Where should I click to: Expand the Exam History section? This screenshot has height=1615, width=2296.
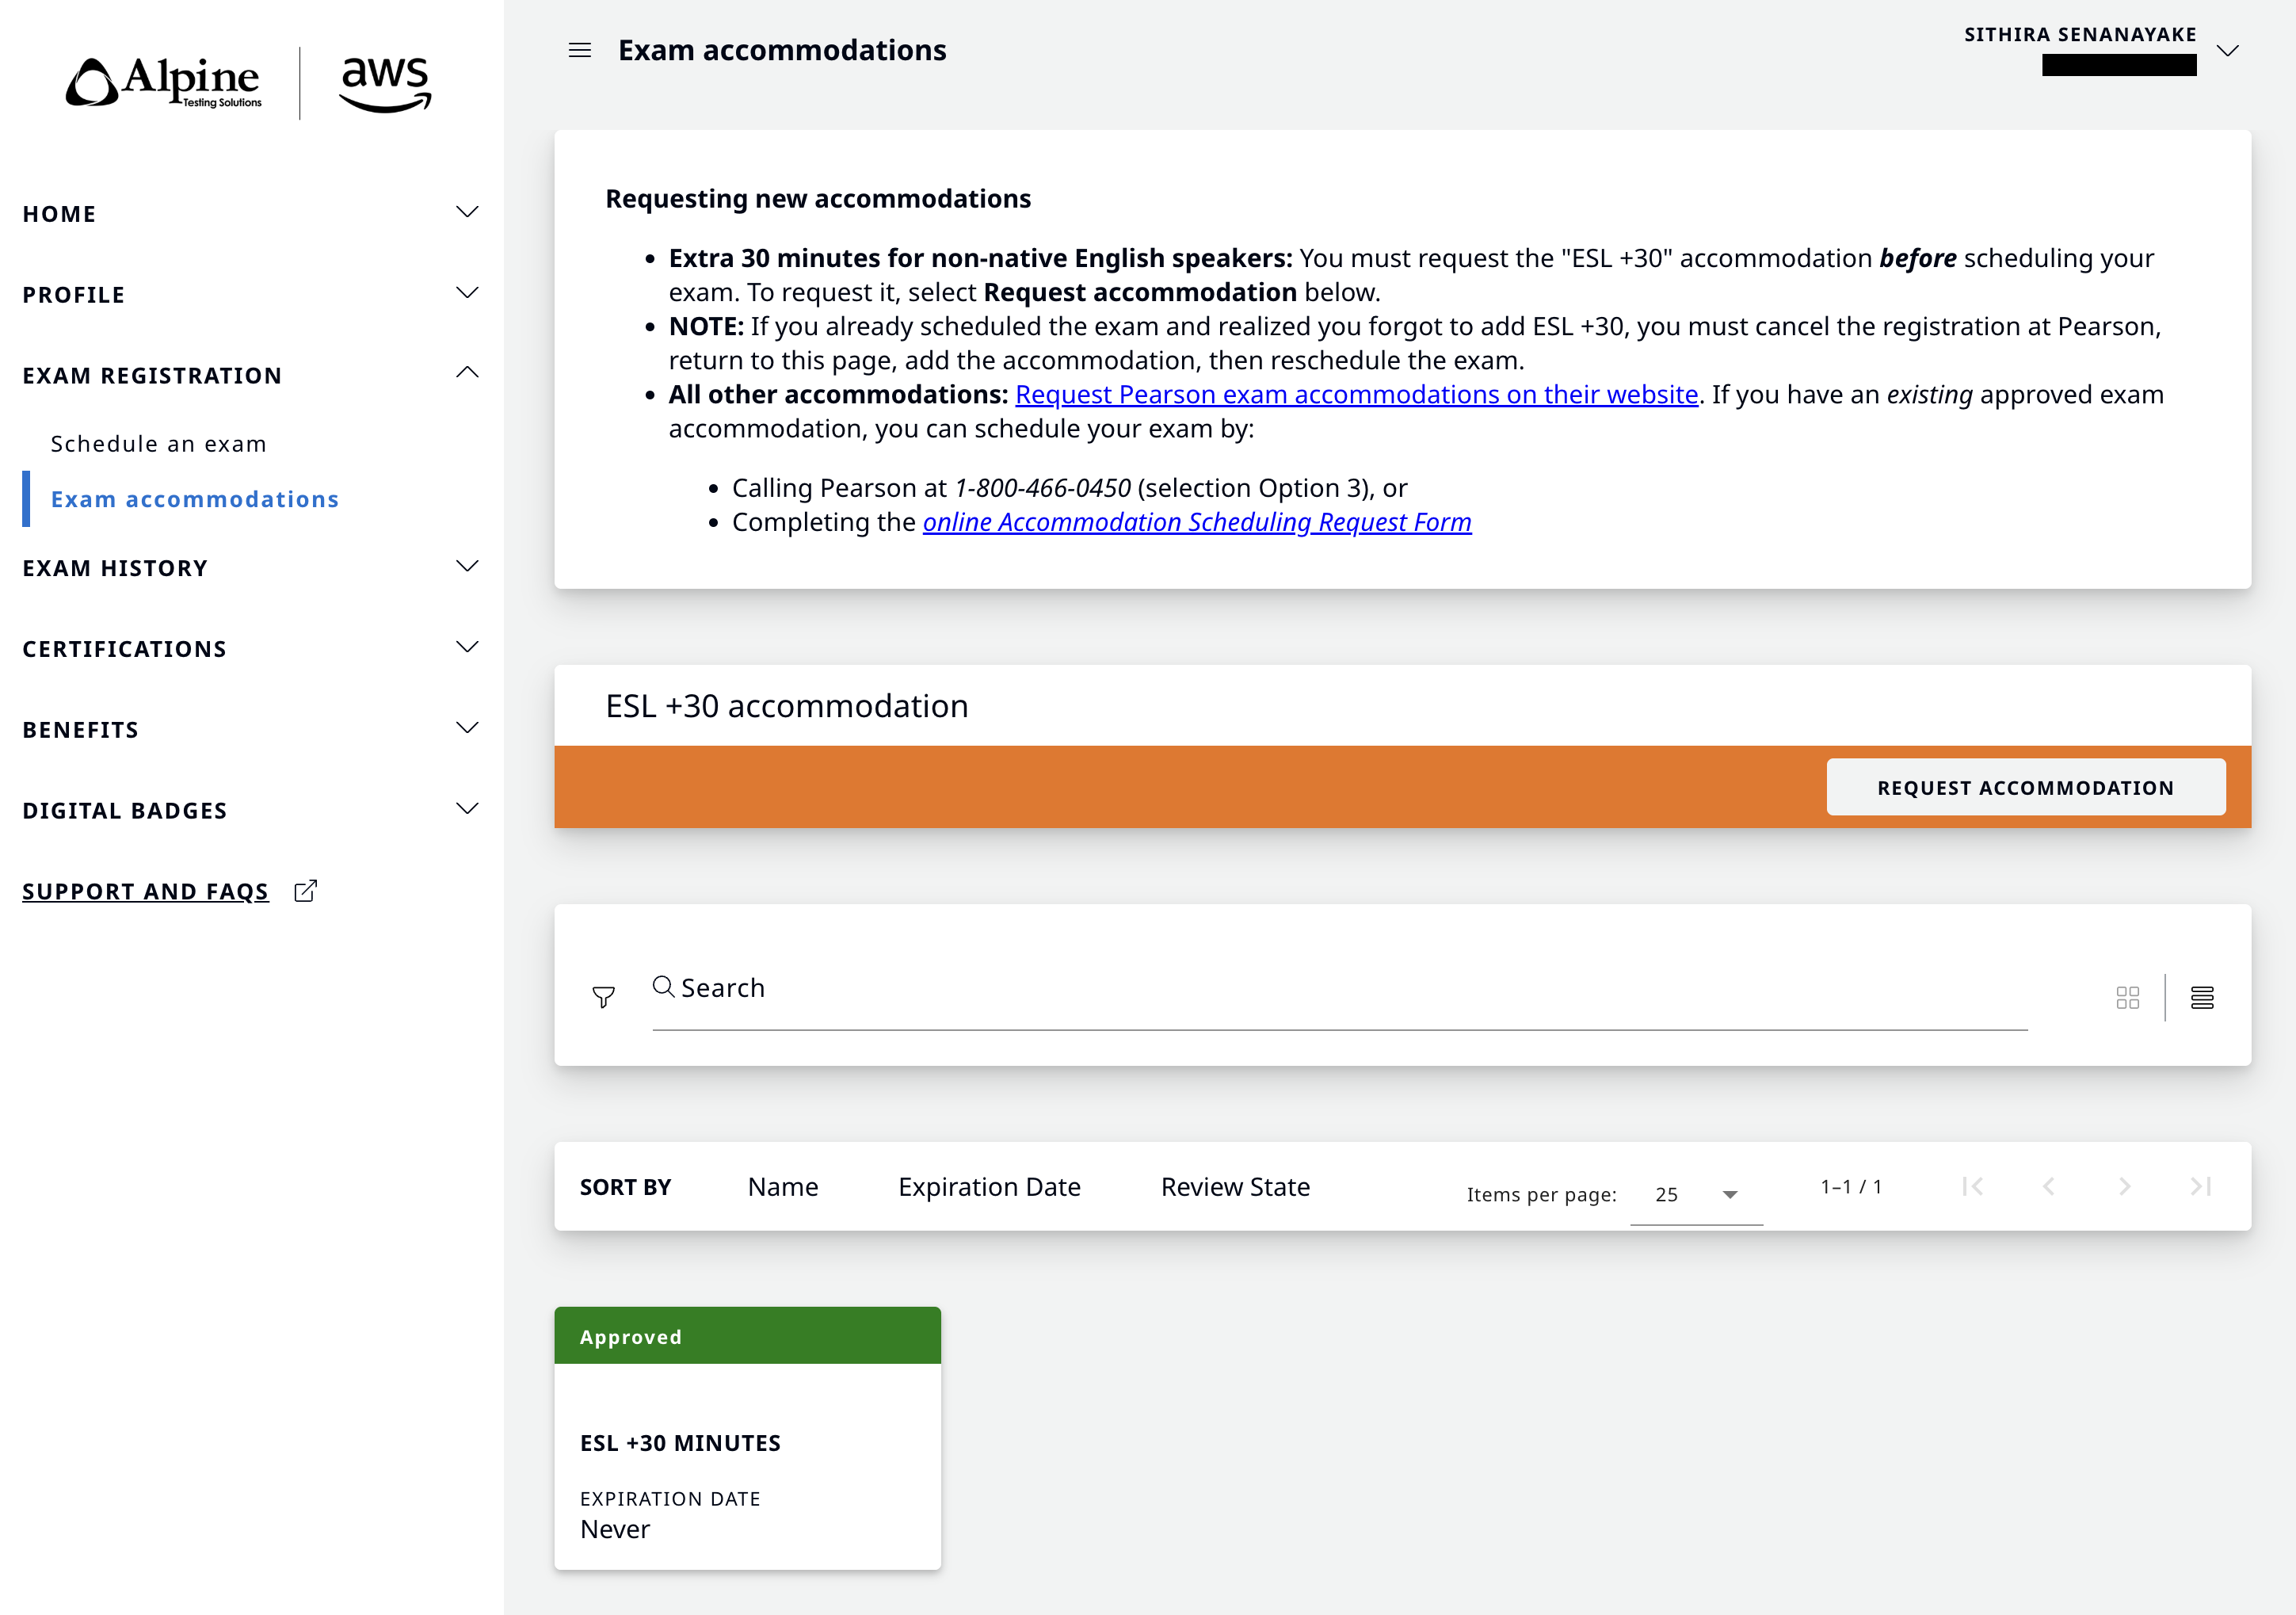click(x=467, y=566)
